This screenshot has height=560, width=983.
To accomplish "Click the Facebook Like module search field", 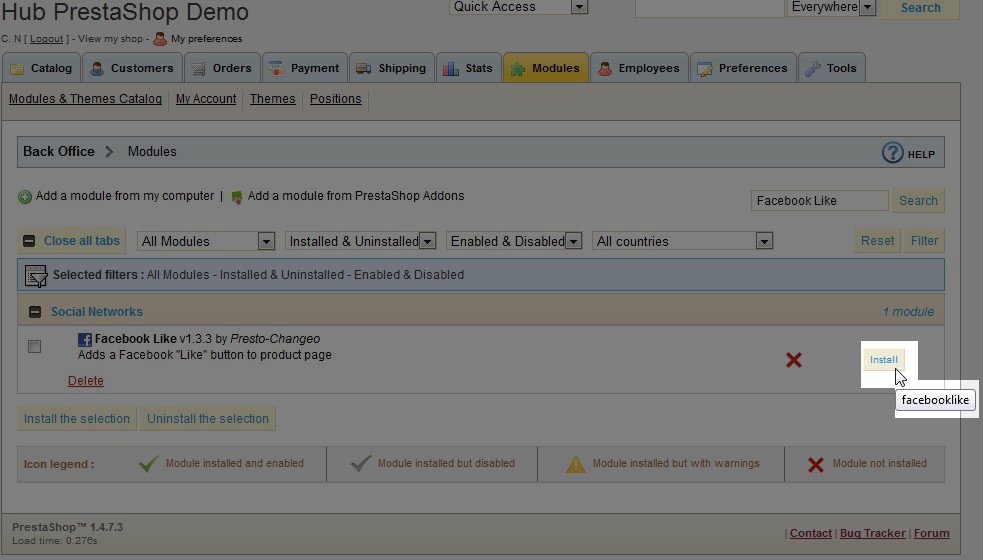I will coord(819,201).
